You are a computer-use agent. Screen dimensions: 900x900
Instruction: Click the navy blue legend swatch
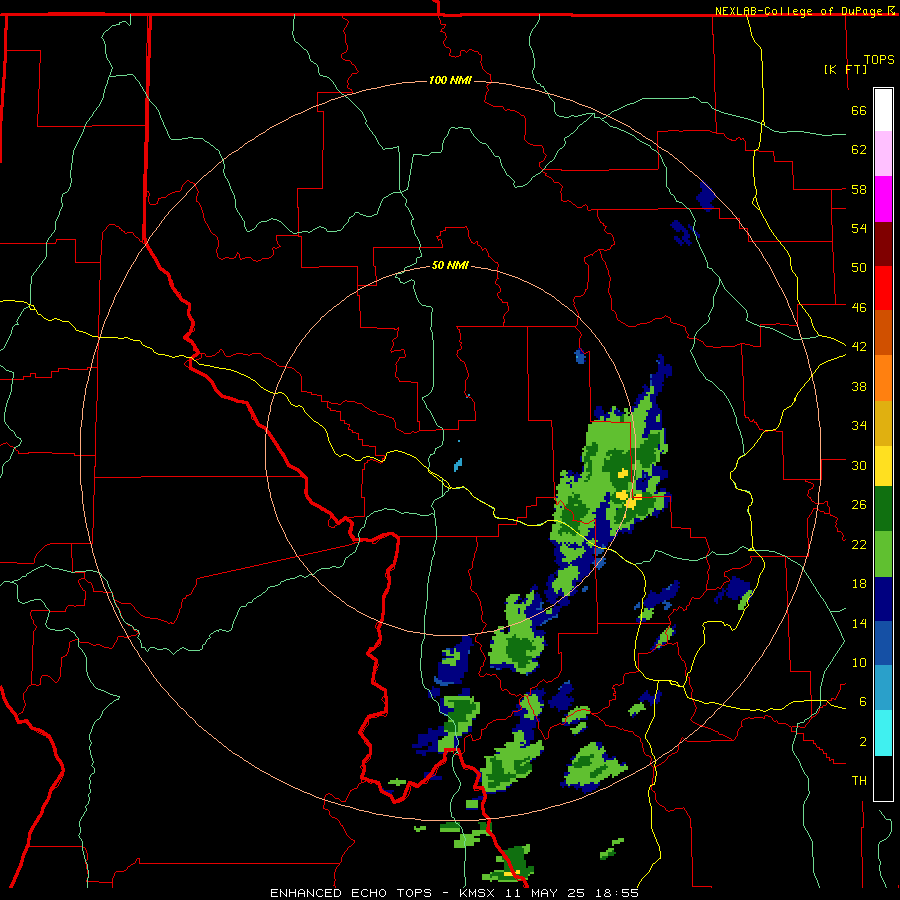883,599
